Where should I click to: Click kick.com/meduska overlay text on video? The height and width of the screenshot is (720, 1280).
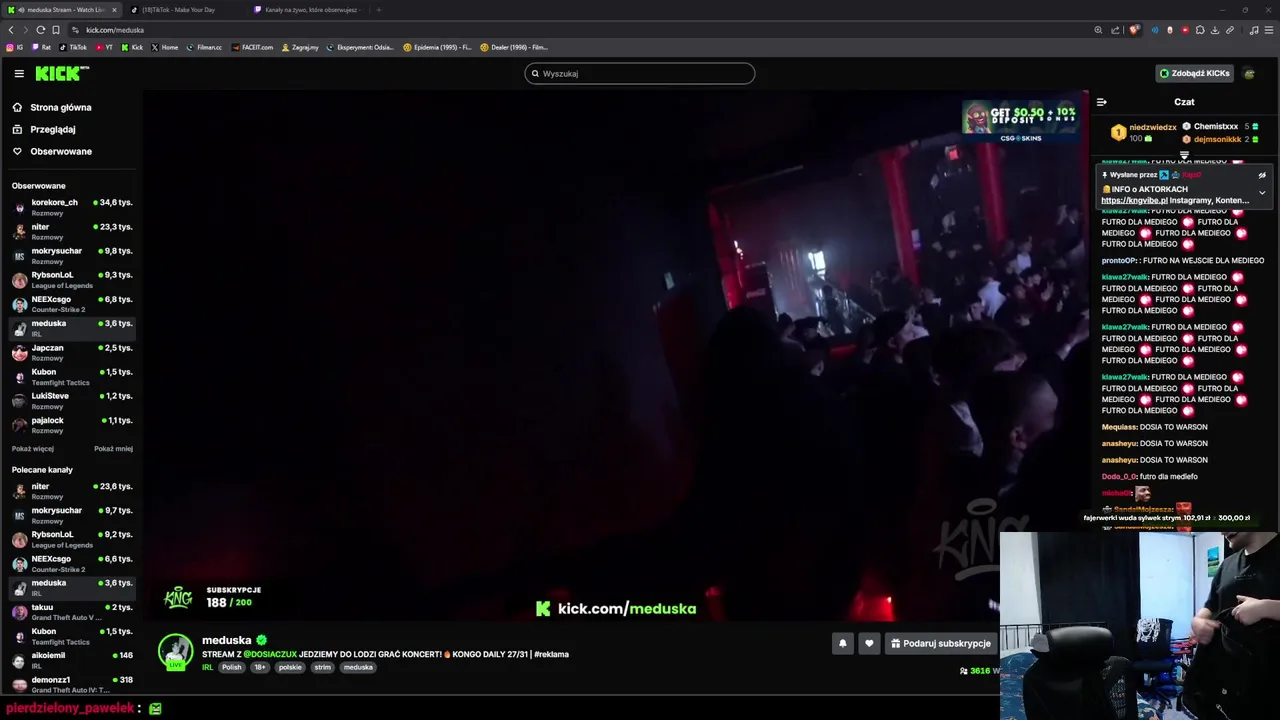tap(616, 608)
